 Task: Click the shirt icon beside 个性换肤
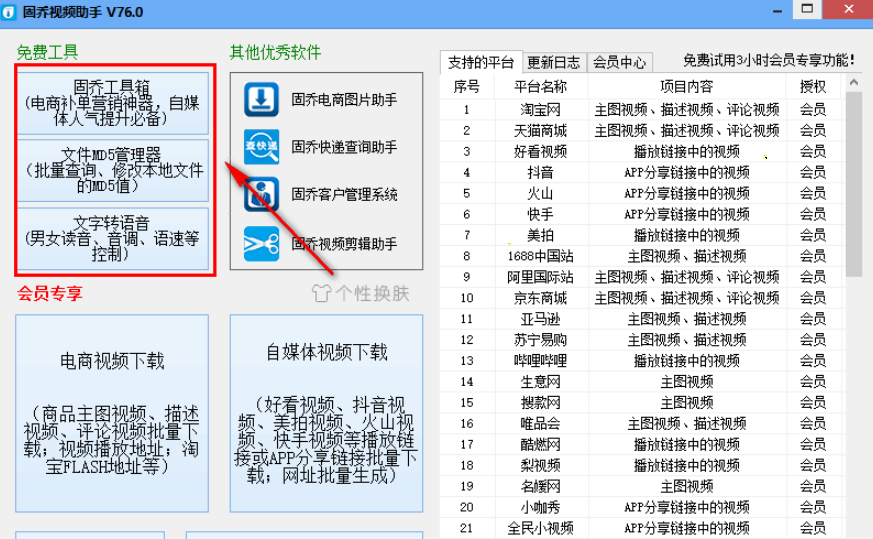pyautogui.click(x=321, y=293)
